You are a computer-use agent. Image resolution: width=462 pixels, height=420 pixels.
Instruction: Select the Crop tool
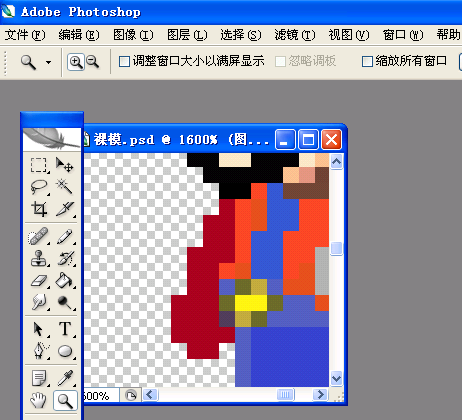coord(39,209)
